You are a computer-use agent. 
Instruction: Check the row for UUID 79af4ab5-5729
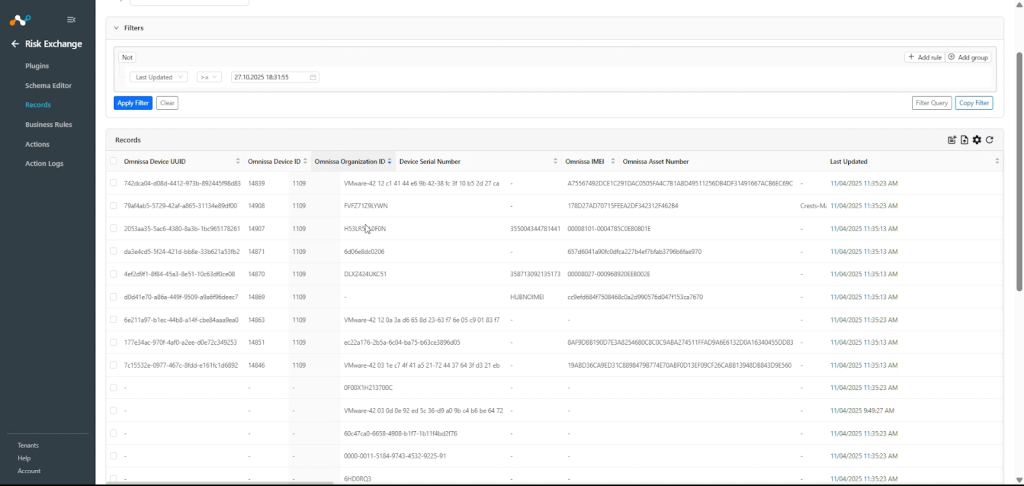114,206
